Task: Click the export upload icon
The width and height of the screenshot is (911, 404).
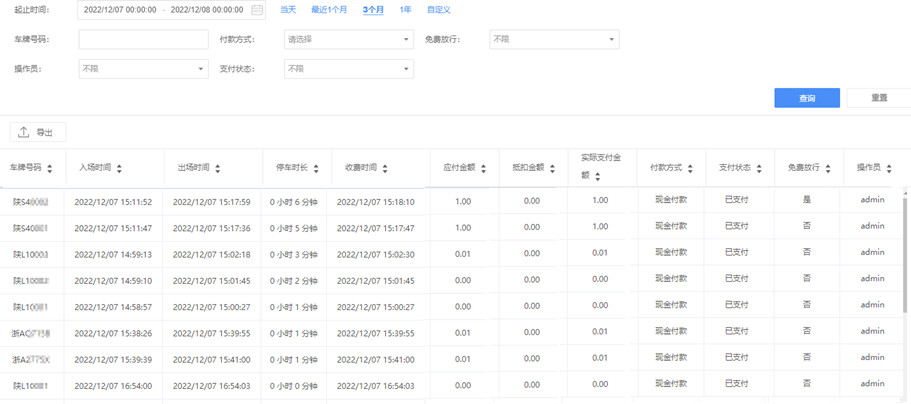Action: [x=24, y=133]
